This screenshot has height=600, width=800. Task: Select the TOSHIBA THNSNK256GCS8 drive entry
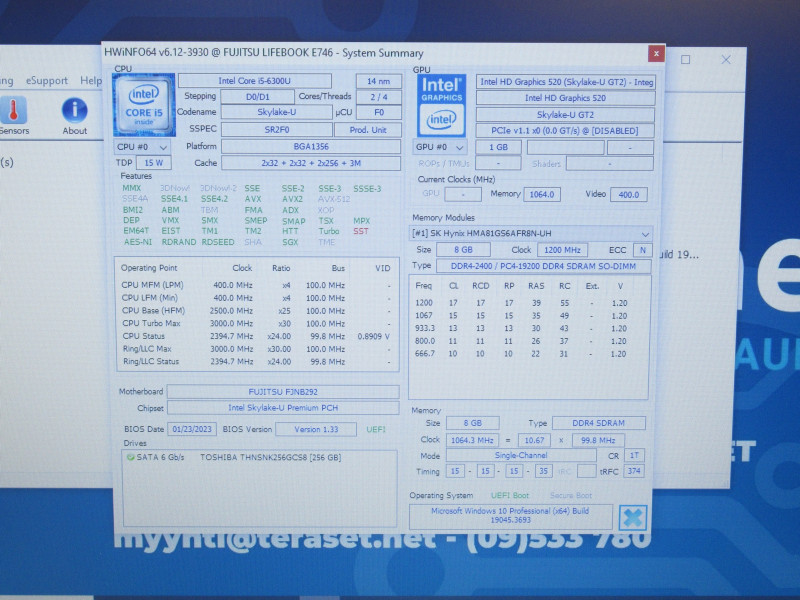coord(270,457)
